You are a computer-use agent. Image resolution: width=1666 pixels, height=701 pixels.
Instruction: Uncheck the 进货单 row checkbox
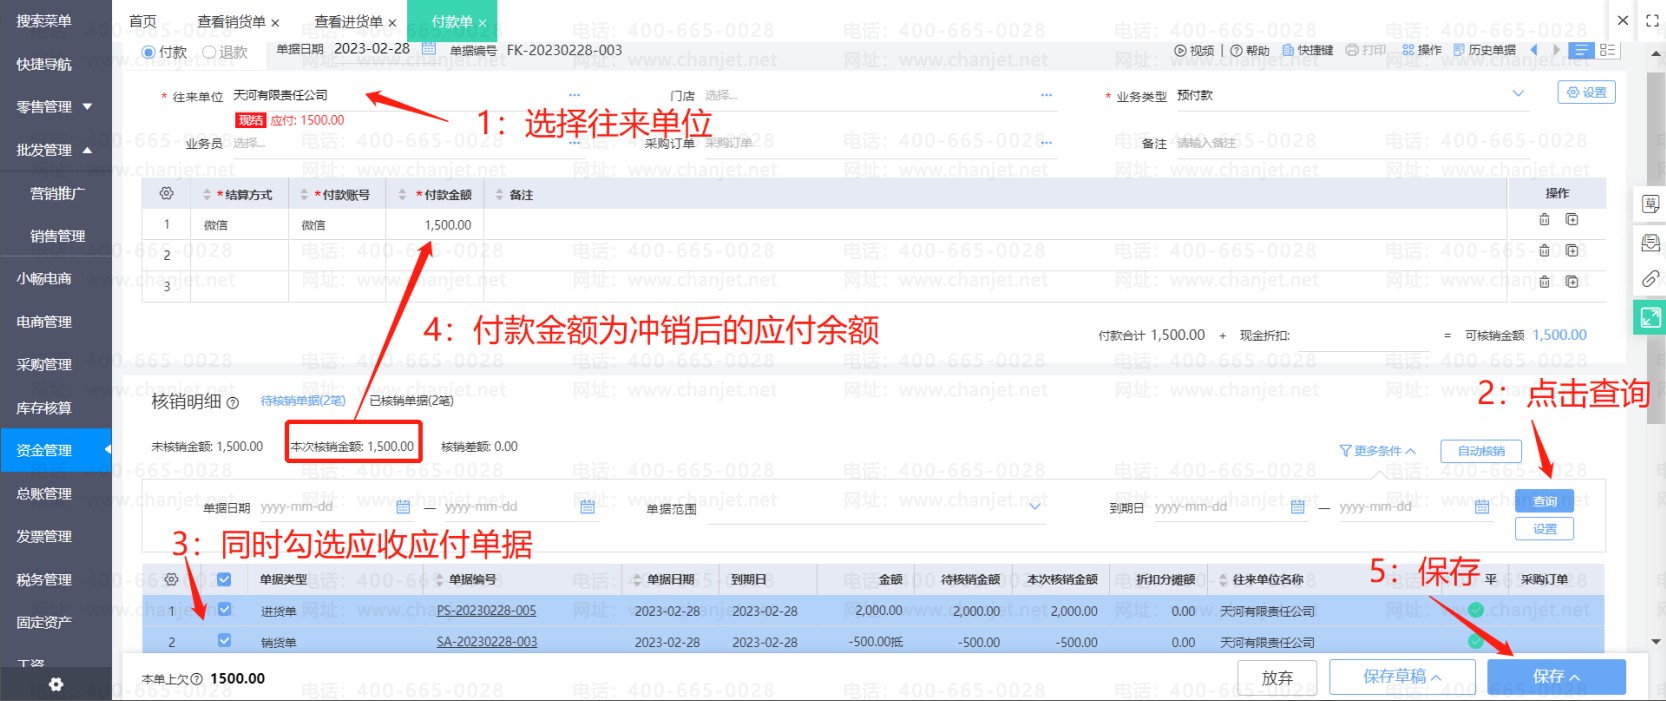point(224,609)
